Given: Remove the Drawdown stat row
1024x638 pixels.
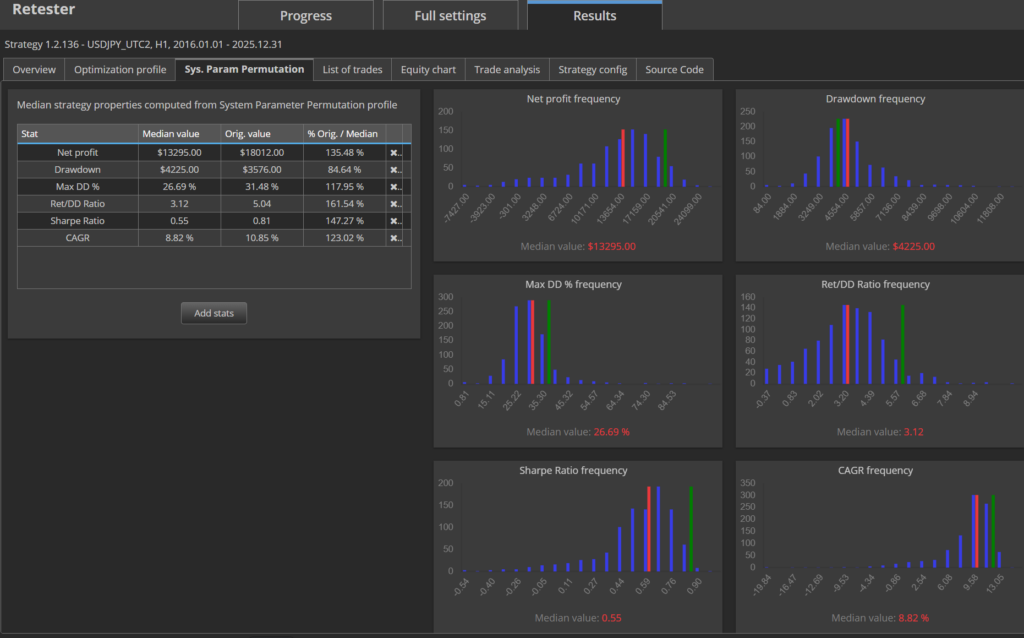Looking at the screenshot, I should click(x=394, y=170).
